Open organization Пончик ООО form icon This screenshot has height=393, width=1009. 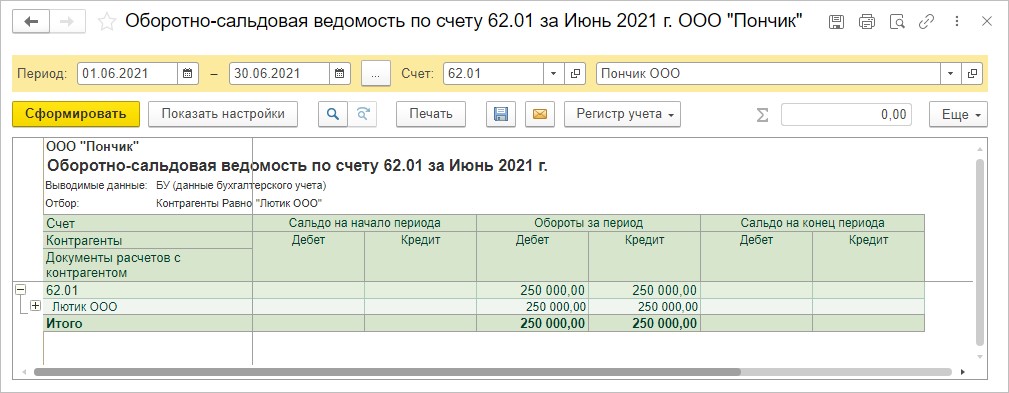(x=972, y=73)
